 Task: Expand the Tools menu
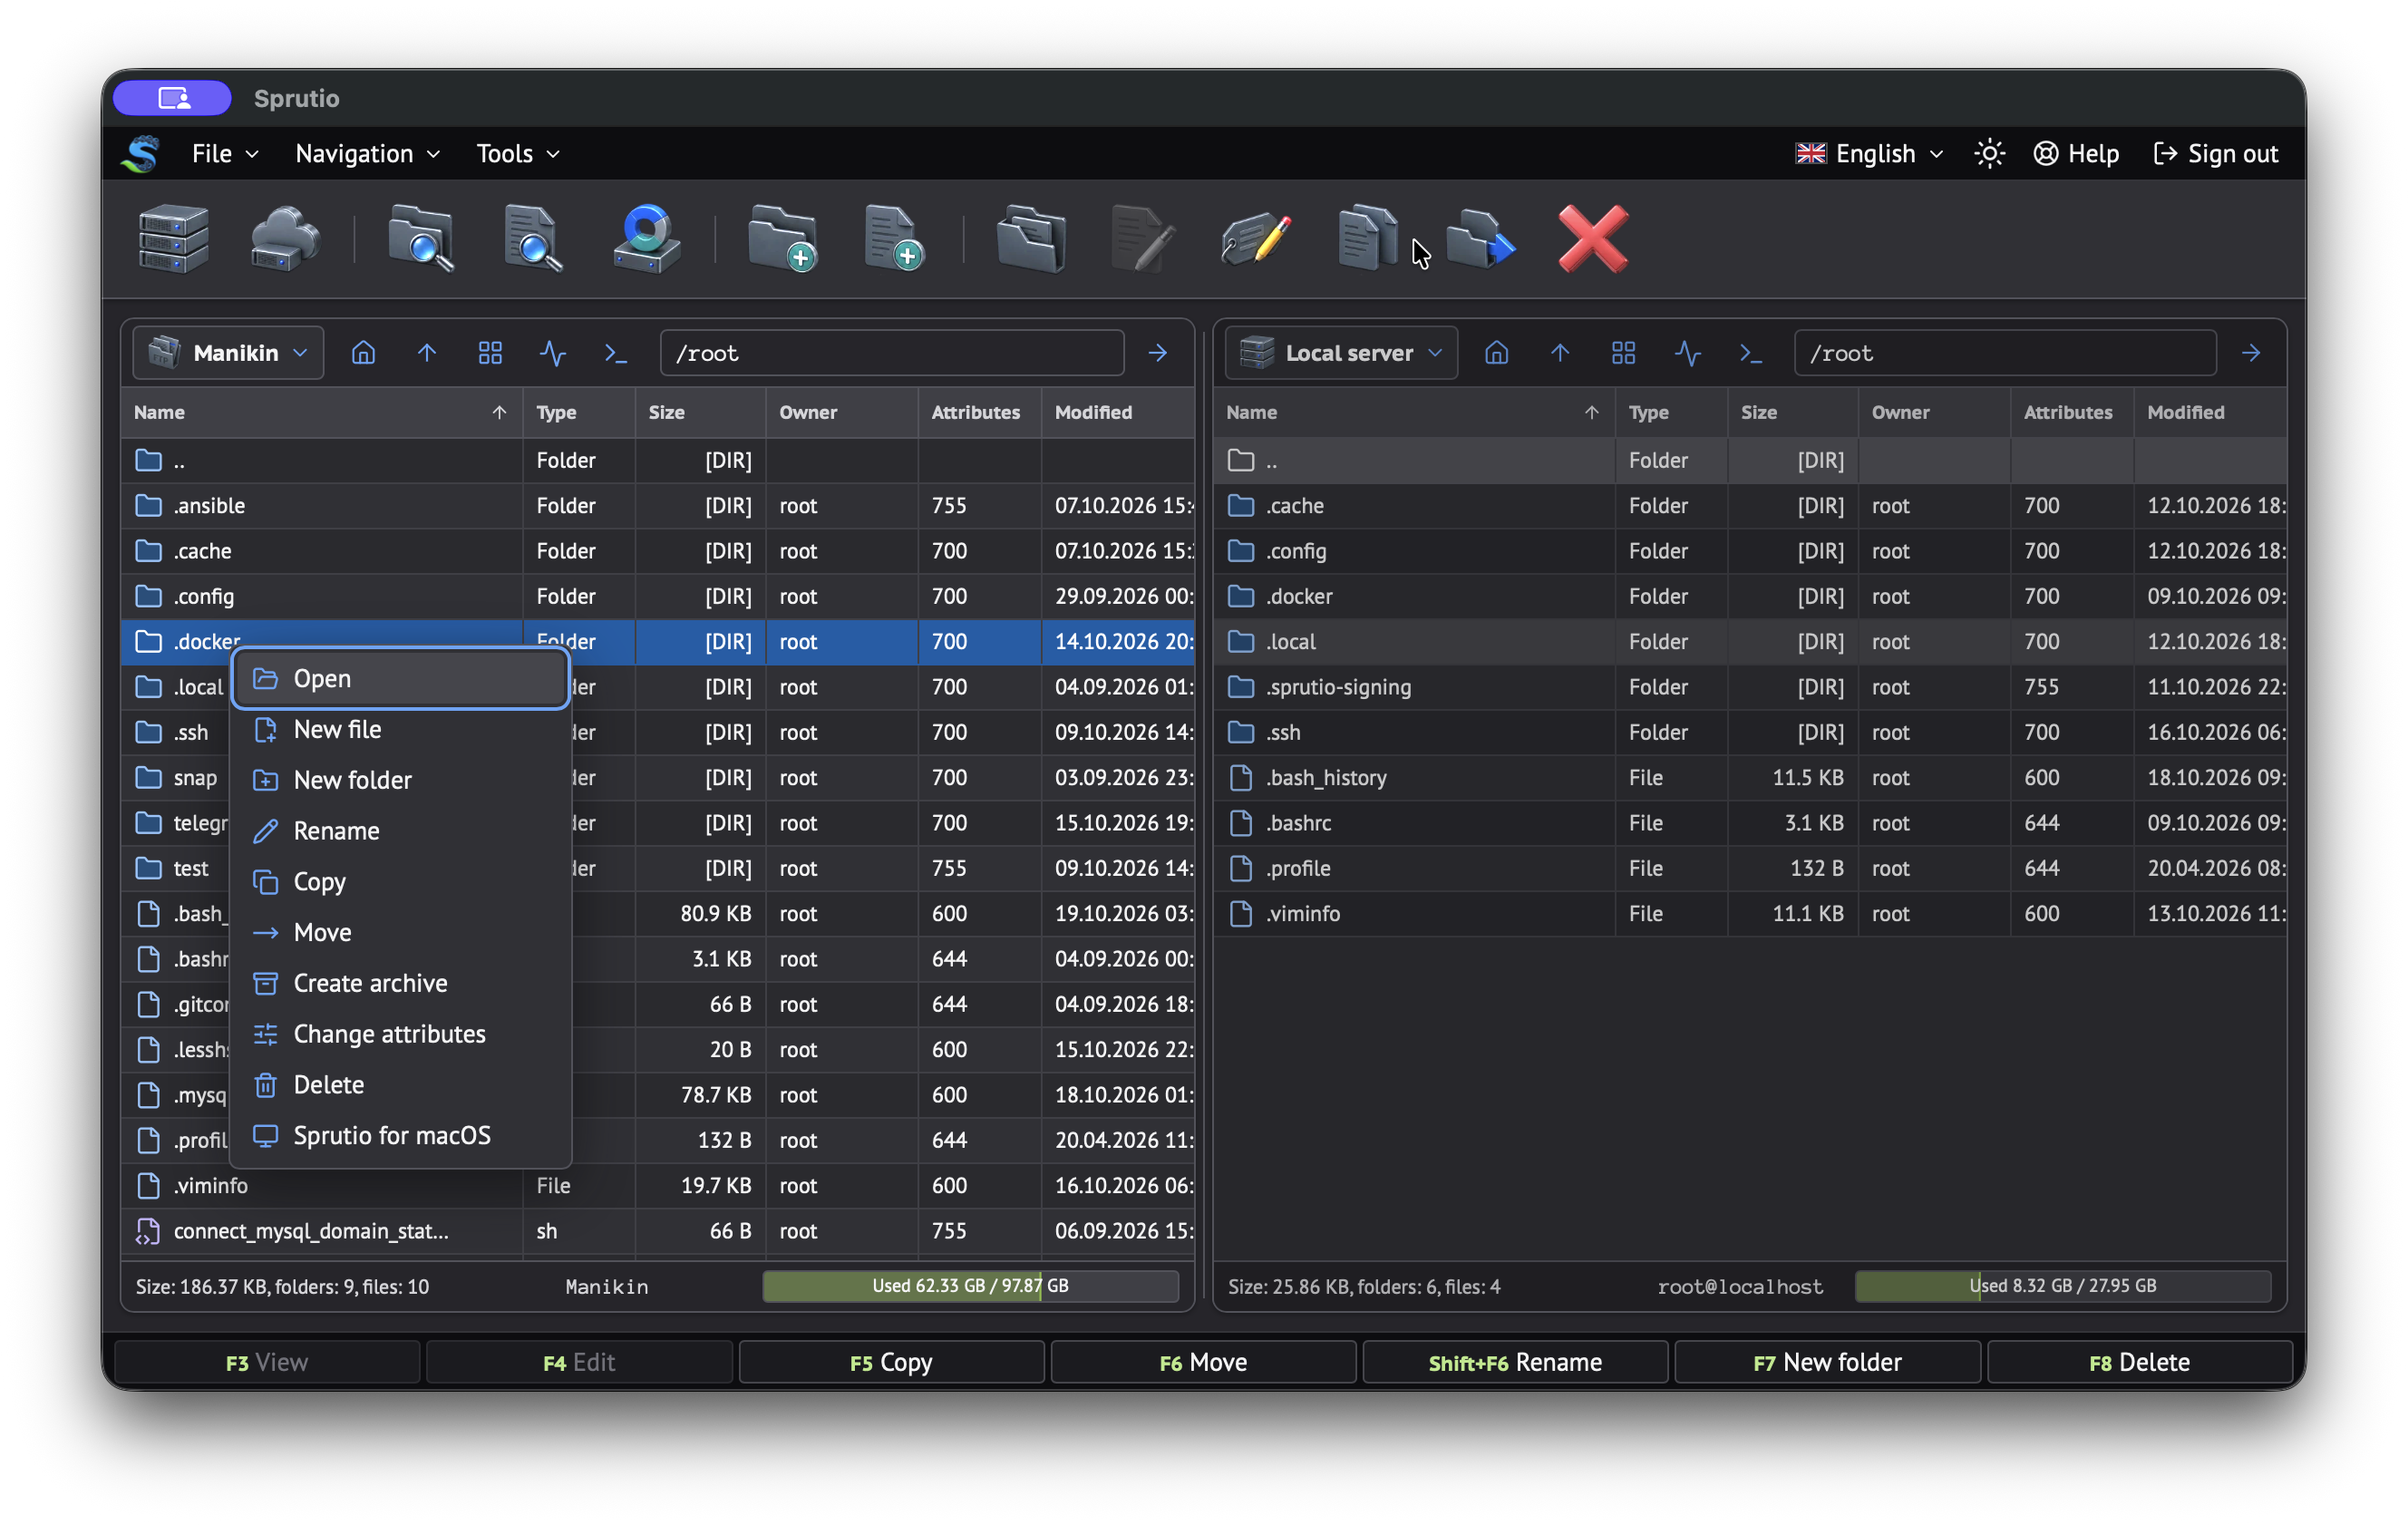tap(517, 154)
